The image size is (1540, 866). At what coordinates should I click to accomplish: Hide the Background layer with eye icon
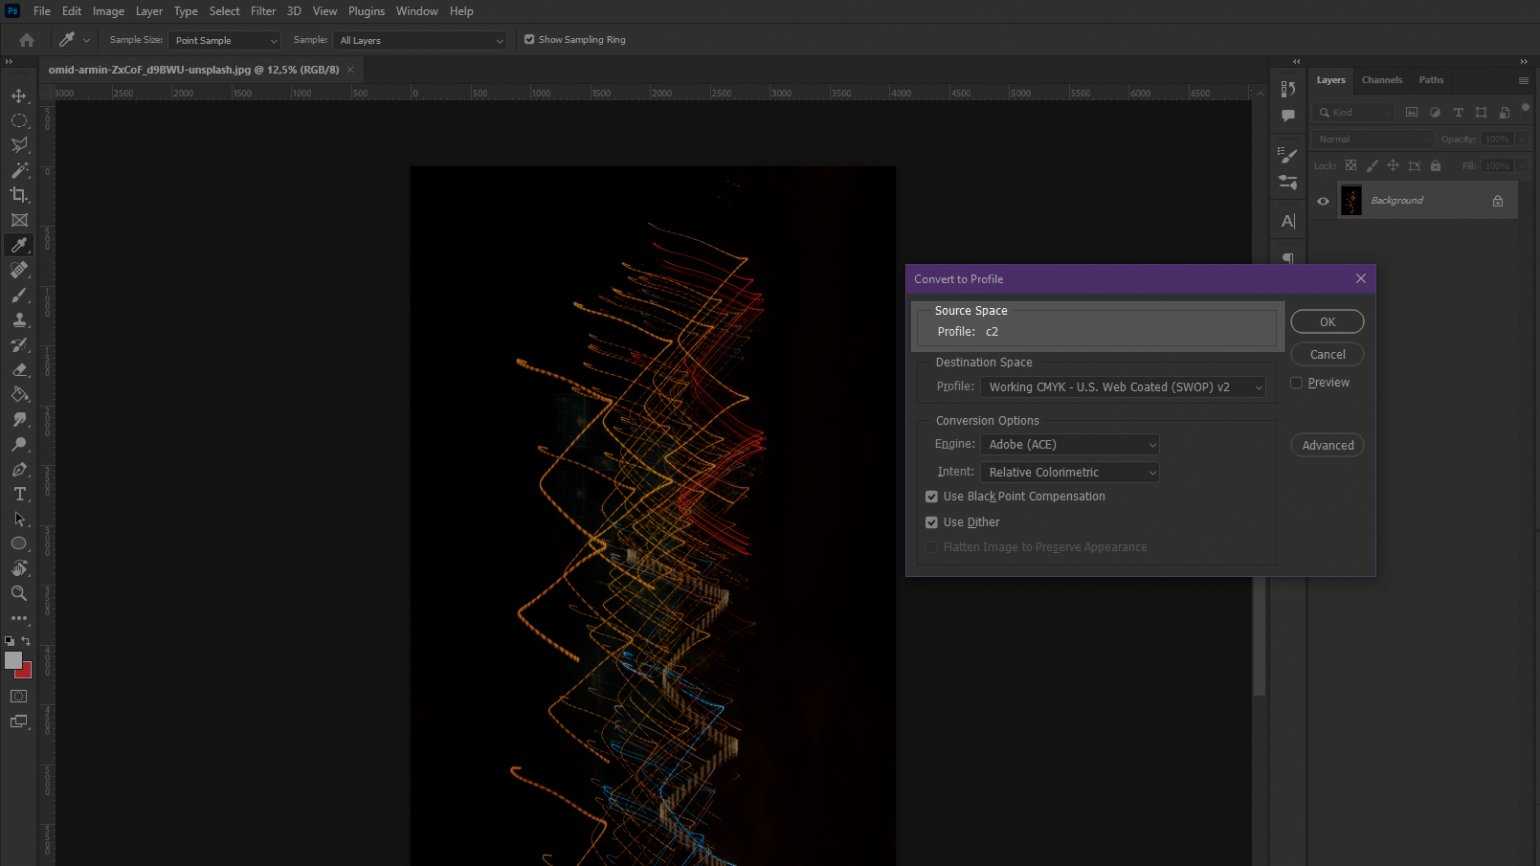(x=1323, y=201)
